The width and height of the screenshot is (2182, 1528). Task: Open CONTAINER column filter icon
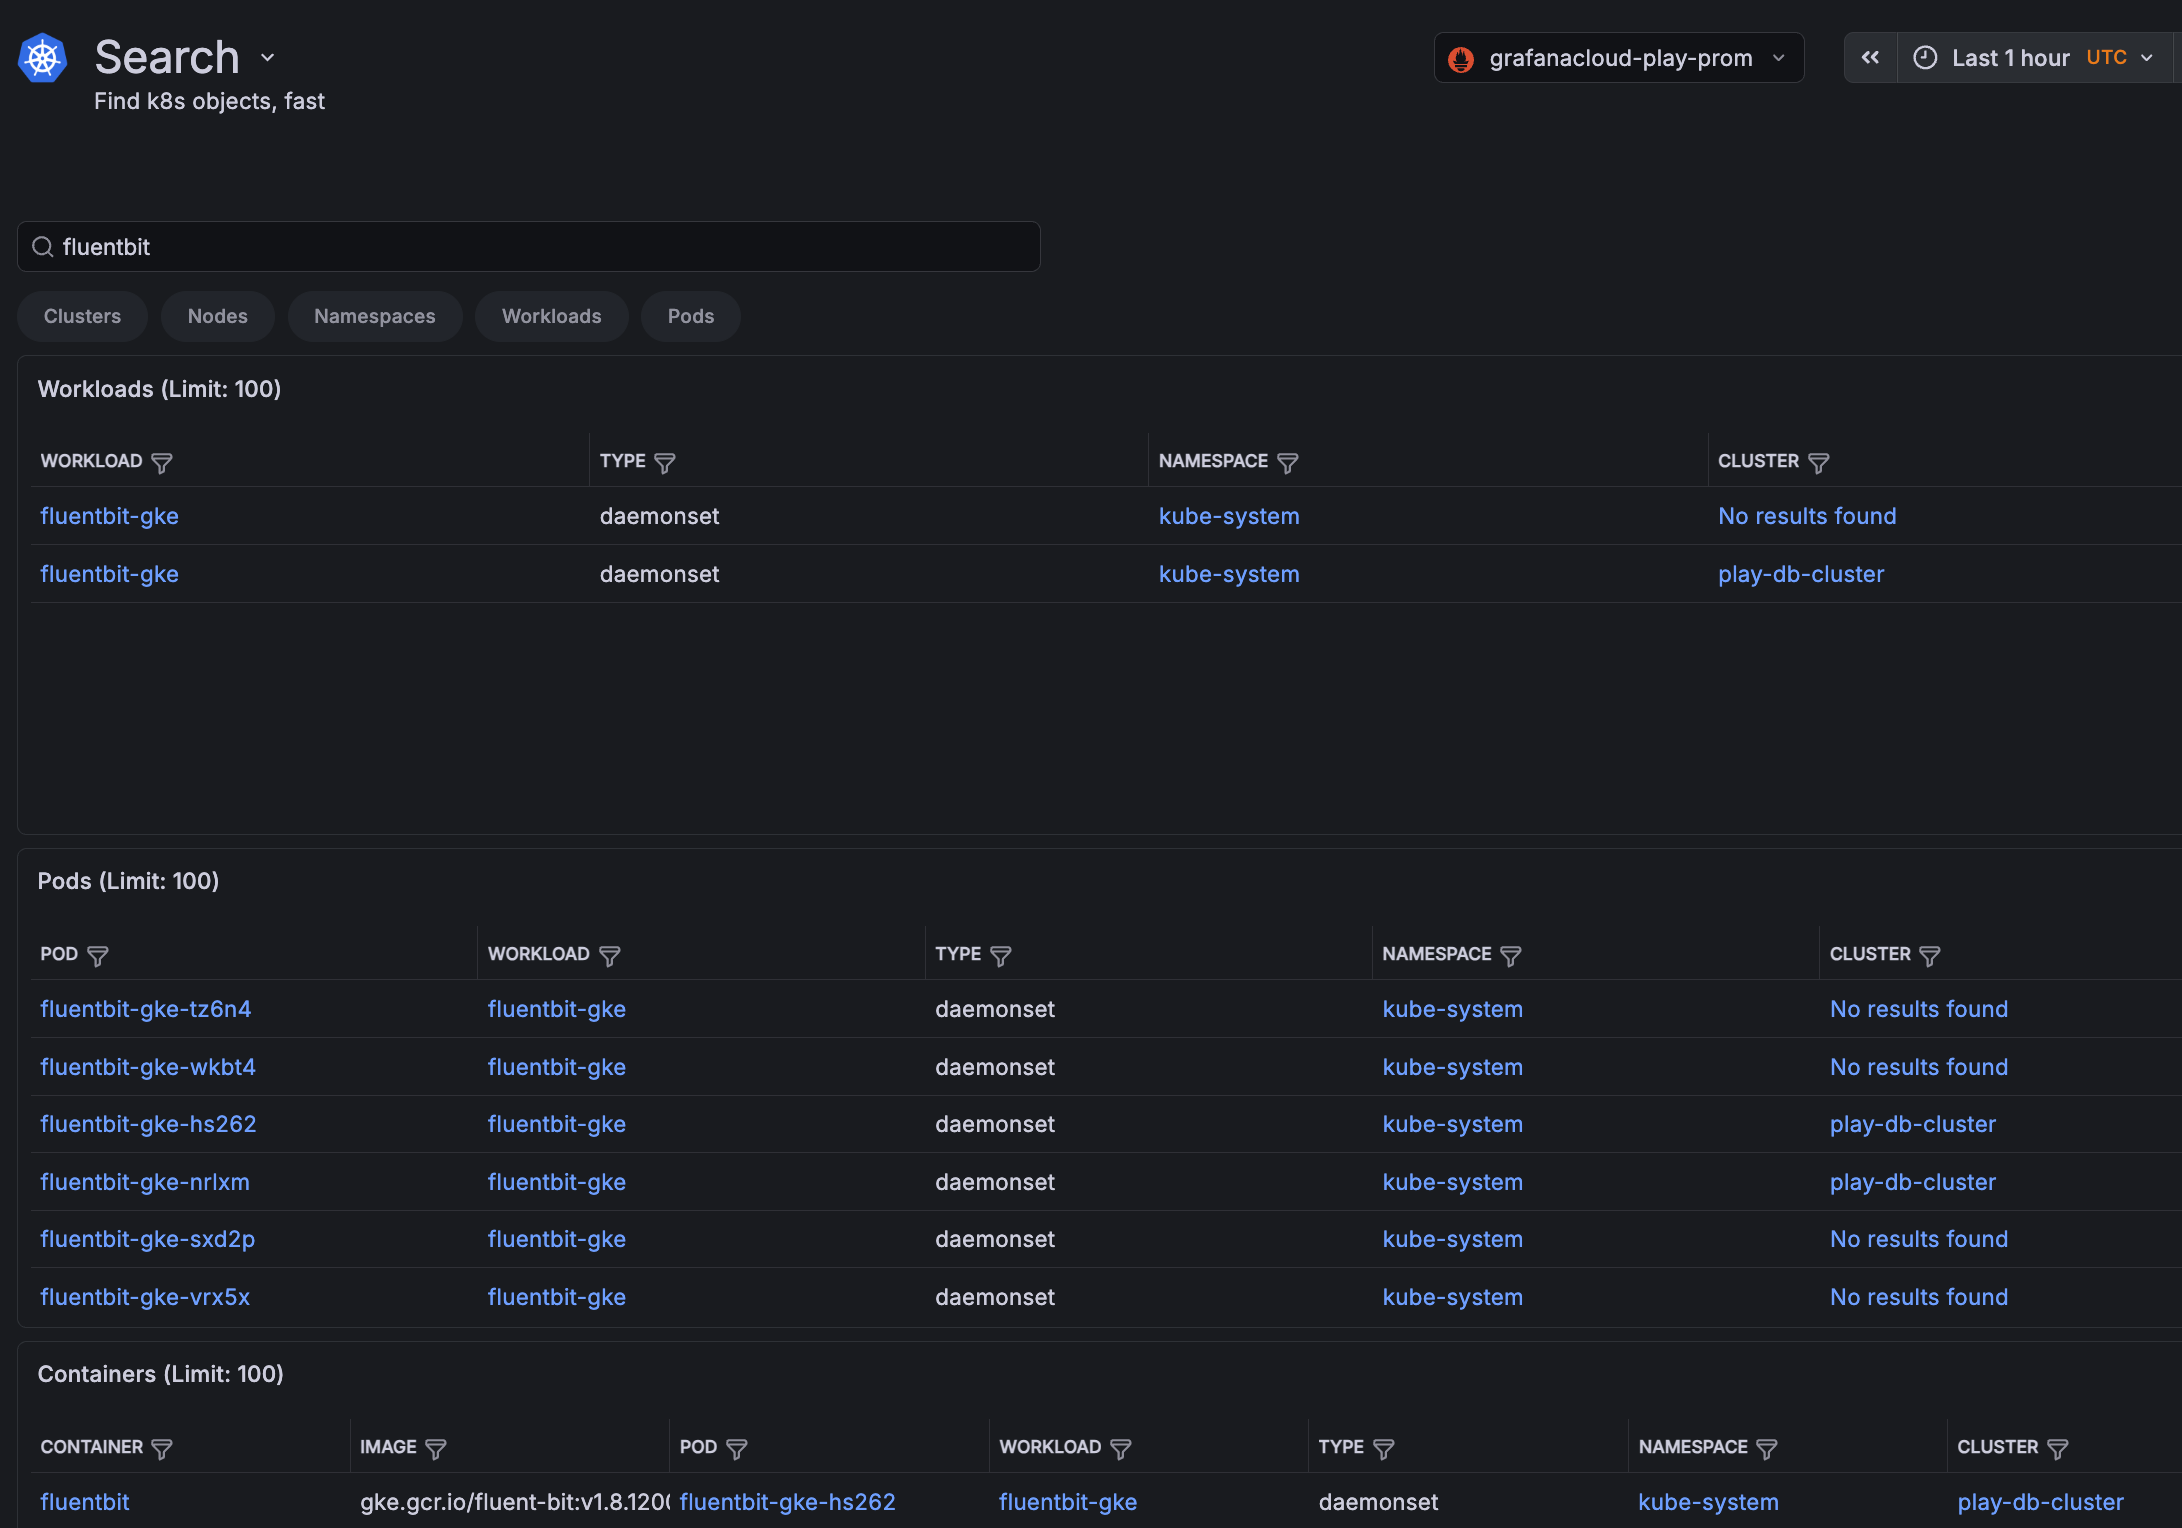point(161,1448)
